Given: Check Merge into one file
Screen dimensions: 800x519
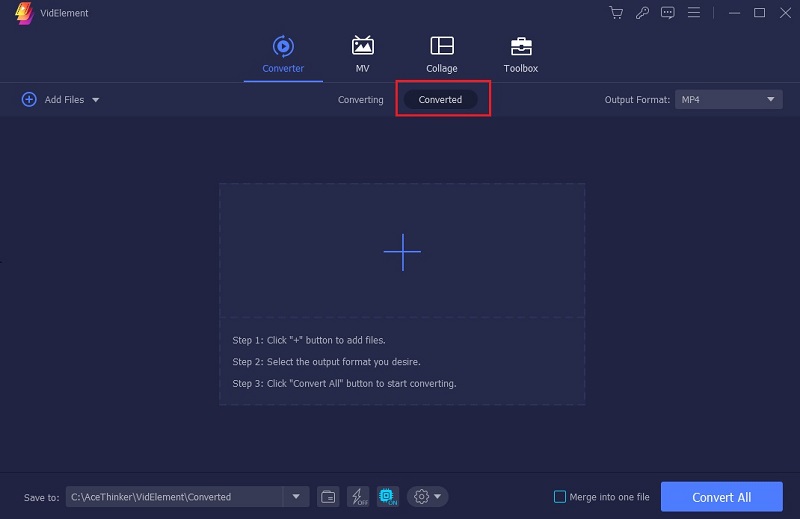Looking at the screenshot, I should 560,497.
